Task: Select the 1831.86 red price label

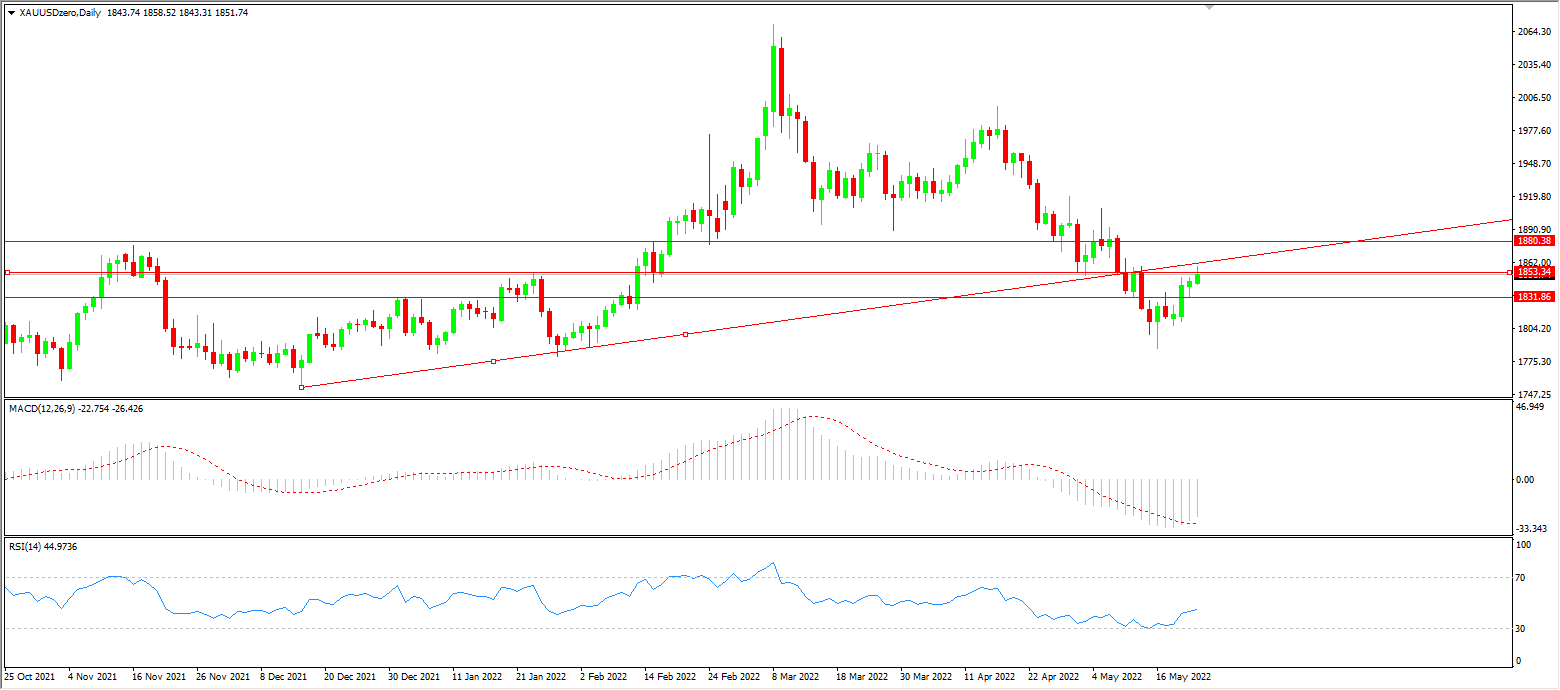Action: [1533, 297]
